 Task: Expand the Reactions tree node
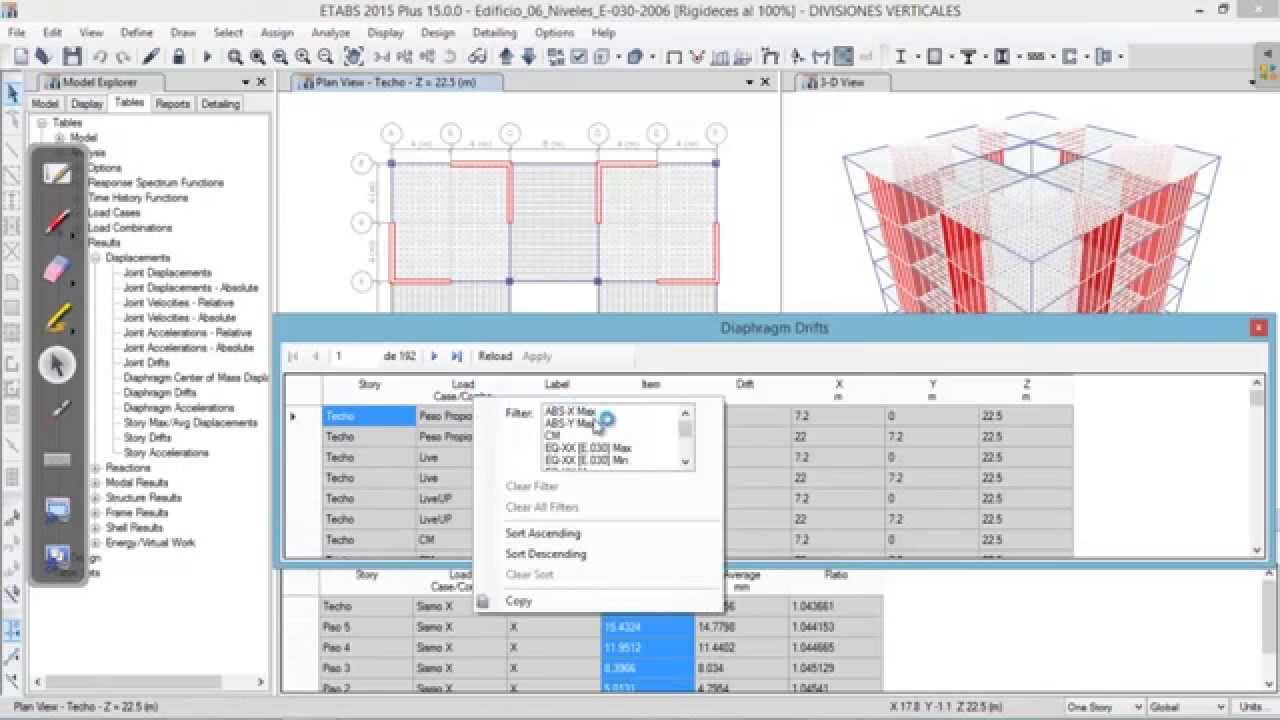click(96, 468)
